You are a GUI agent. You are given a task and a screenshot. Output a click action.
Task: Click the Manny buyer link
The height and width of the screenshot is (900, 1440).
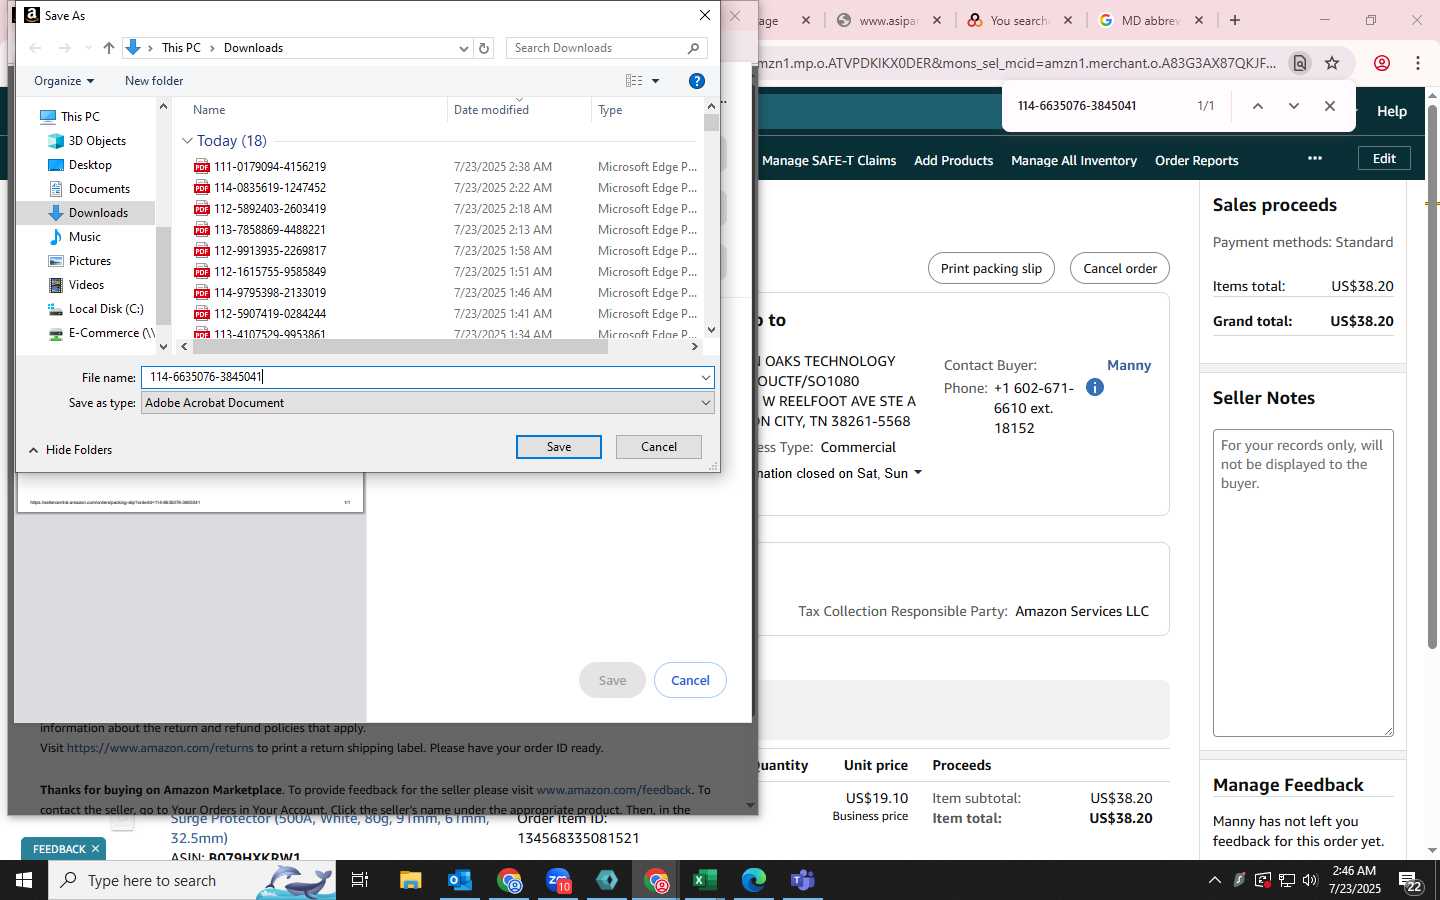(1129, 365)
